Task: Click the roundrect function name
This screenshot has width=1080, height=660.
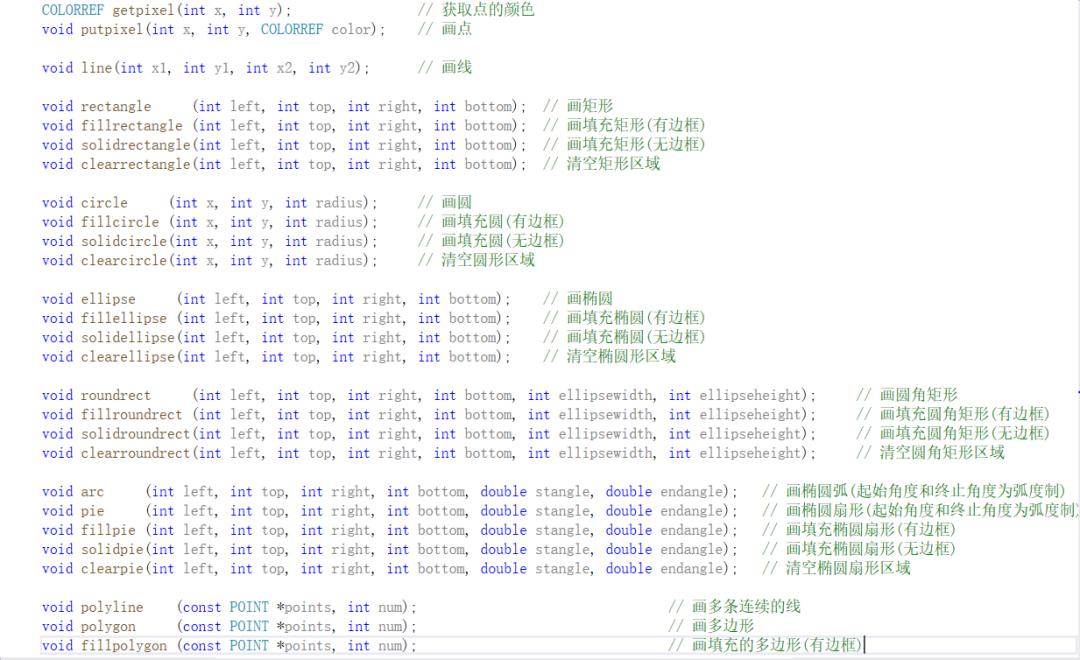Action: [x=116, y=396]
